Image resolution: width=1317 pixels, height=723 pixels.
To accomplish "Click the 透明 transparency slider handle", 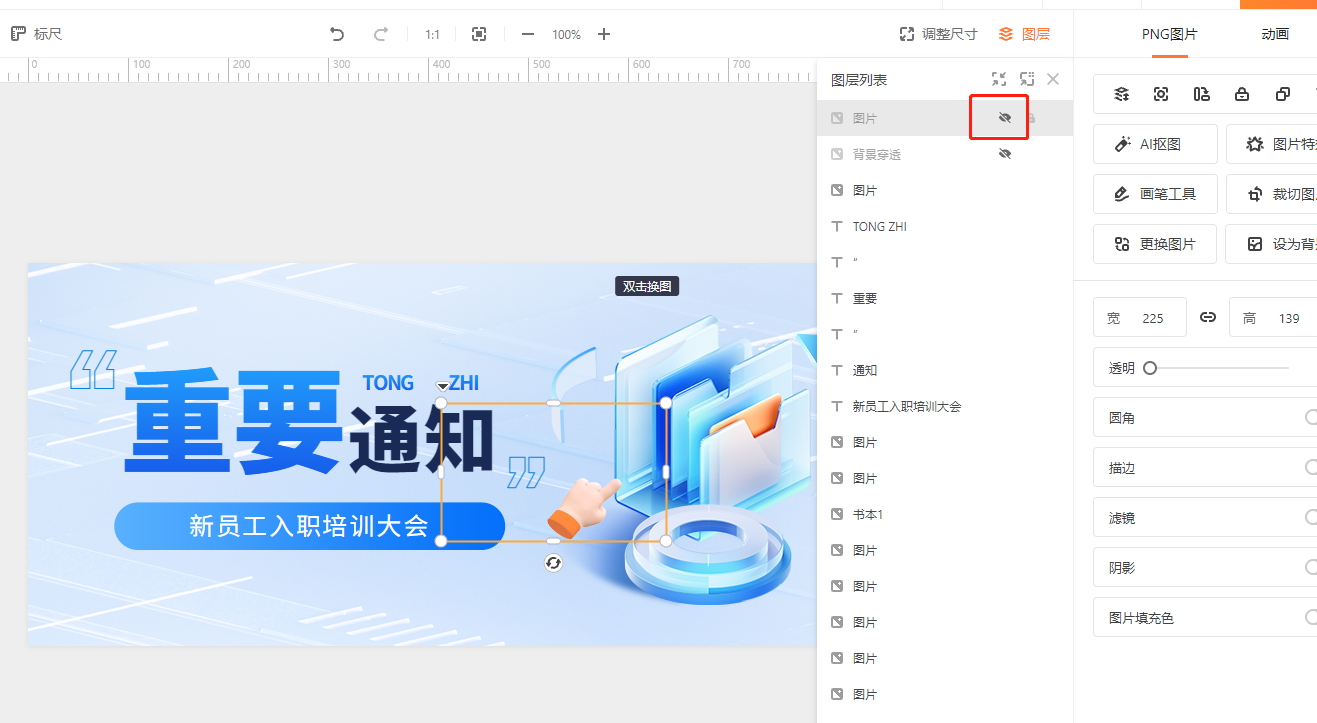I will click(1150, 368).
